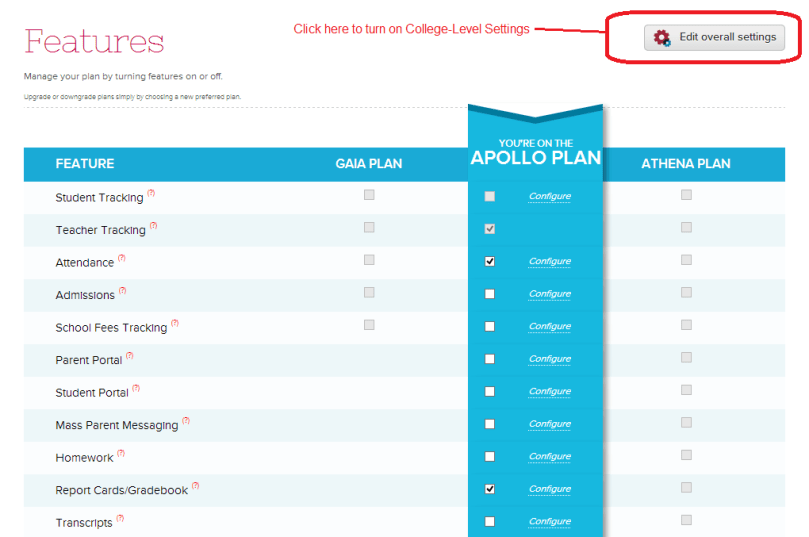Click the FEATURE column header
Image resolution: width=809 pixels, height=537 pixels.
[x=85, y=164]
